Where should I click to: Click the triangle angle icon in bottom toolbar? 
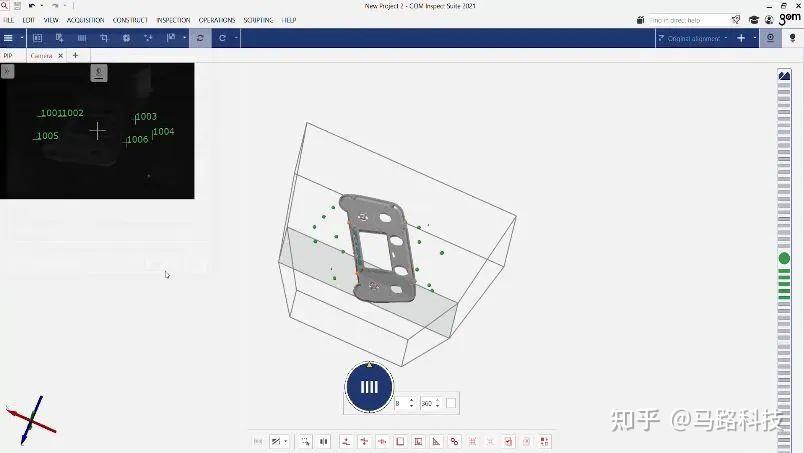(x=436, y=441)
